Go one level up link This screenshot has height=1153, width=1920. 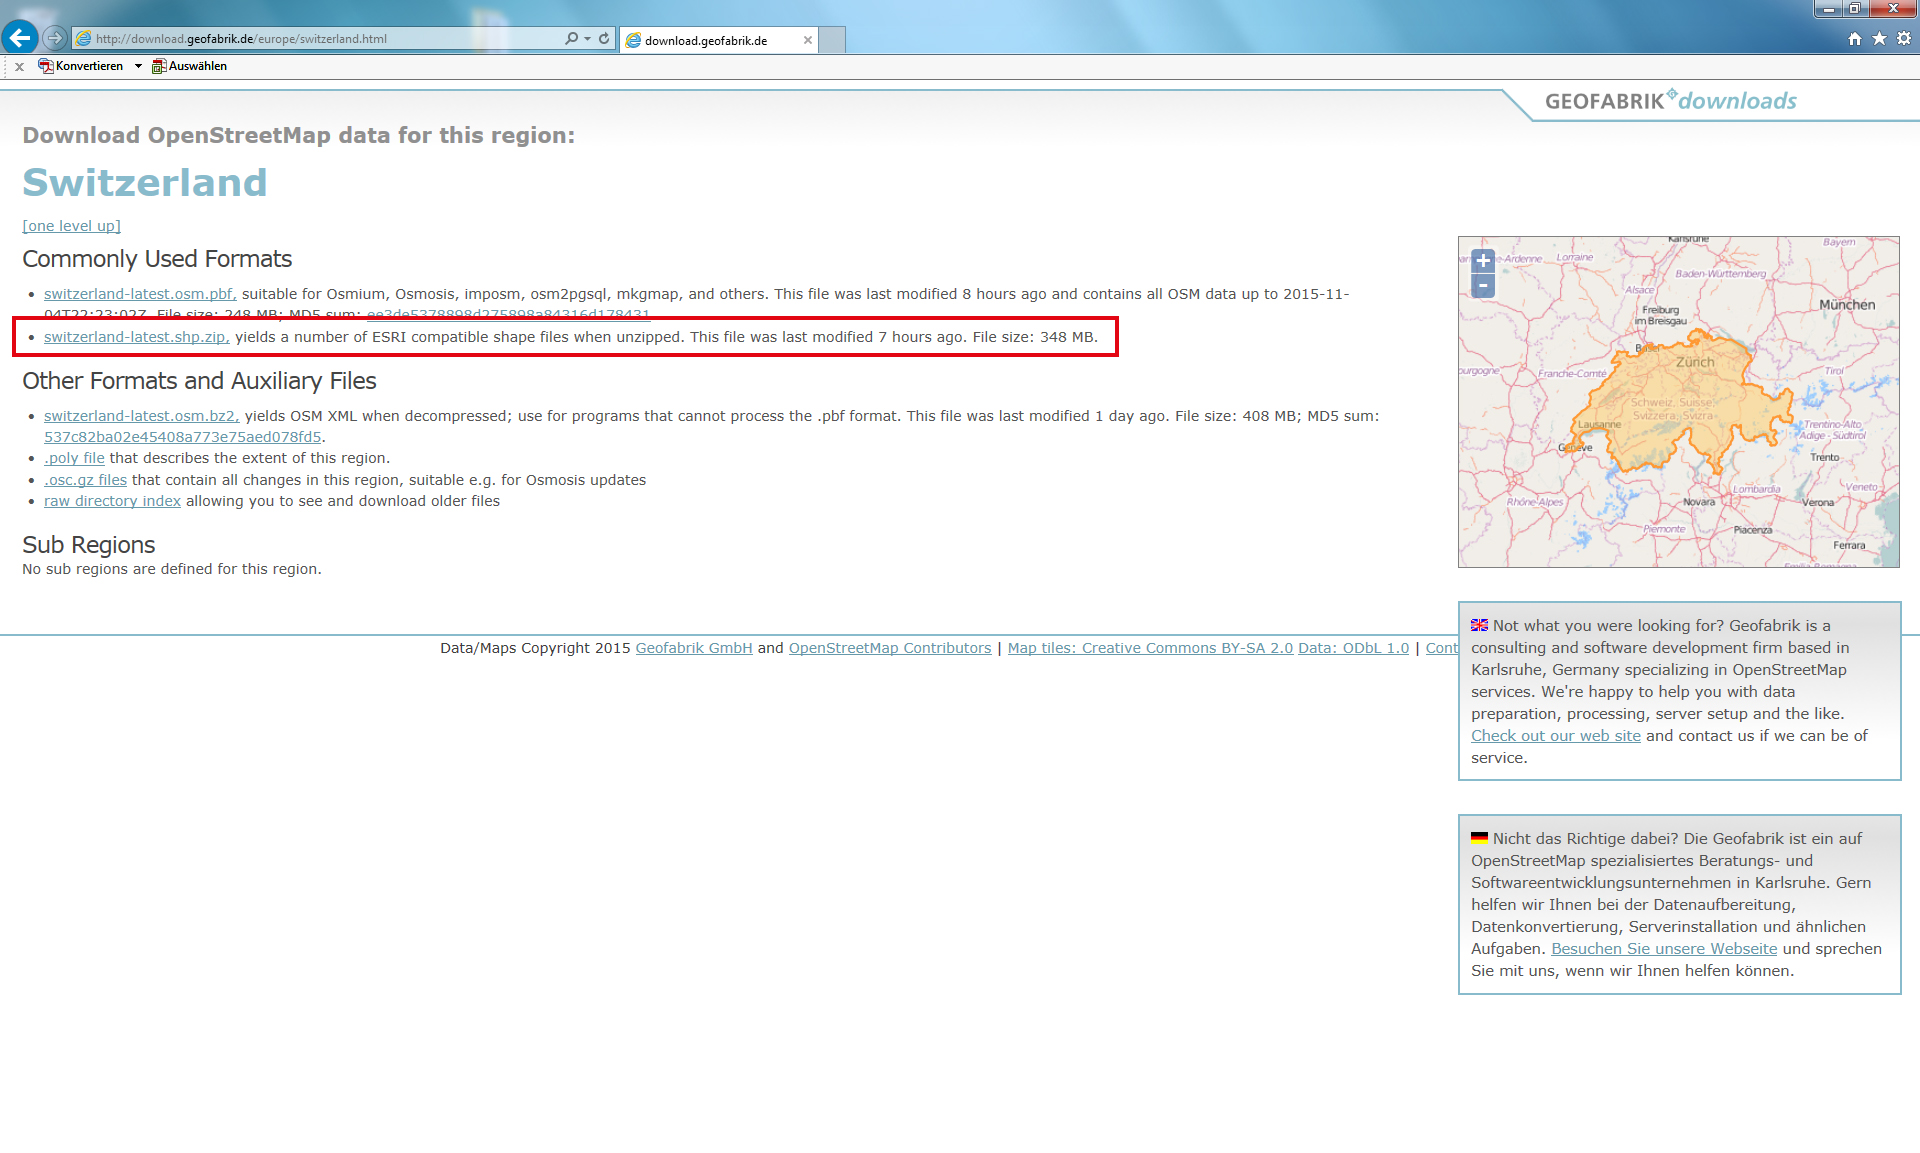[x=71, y=226]
